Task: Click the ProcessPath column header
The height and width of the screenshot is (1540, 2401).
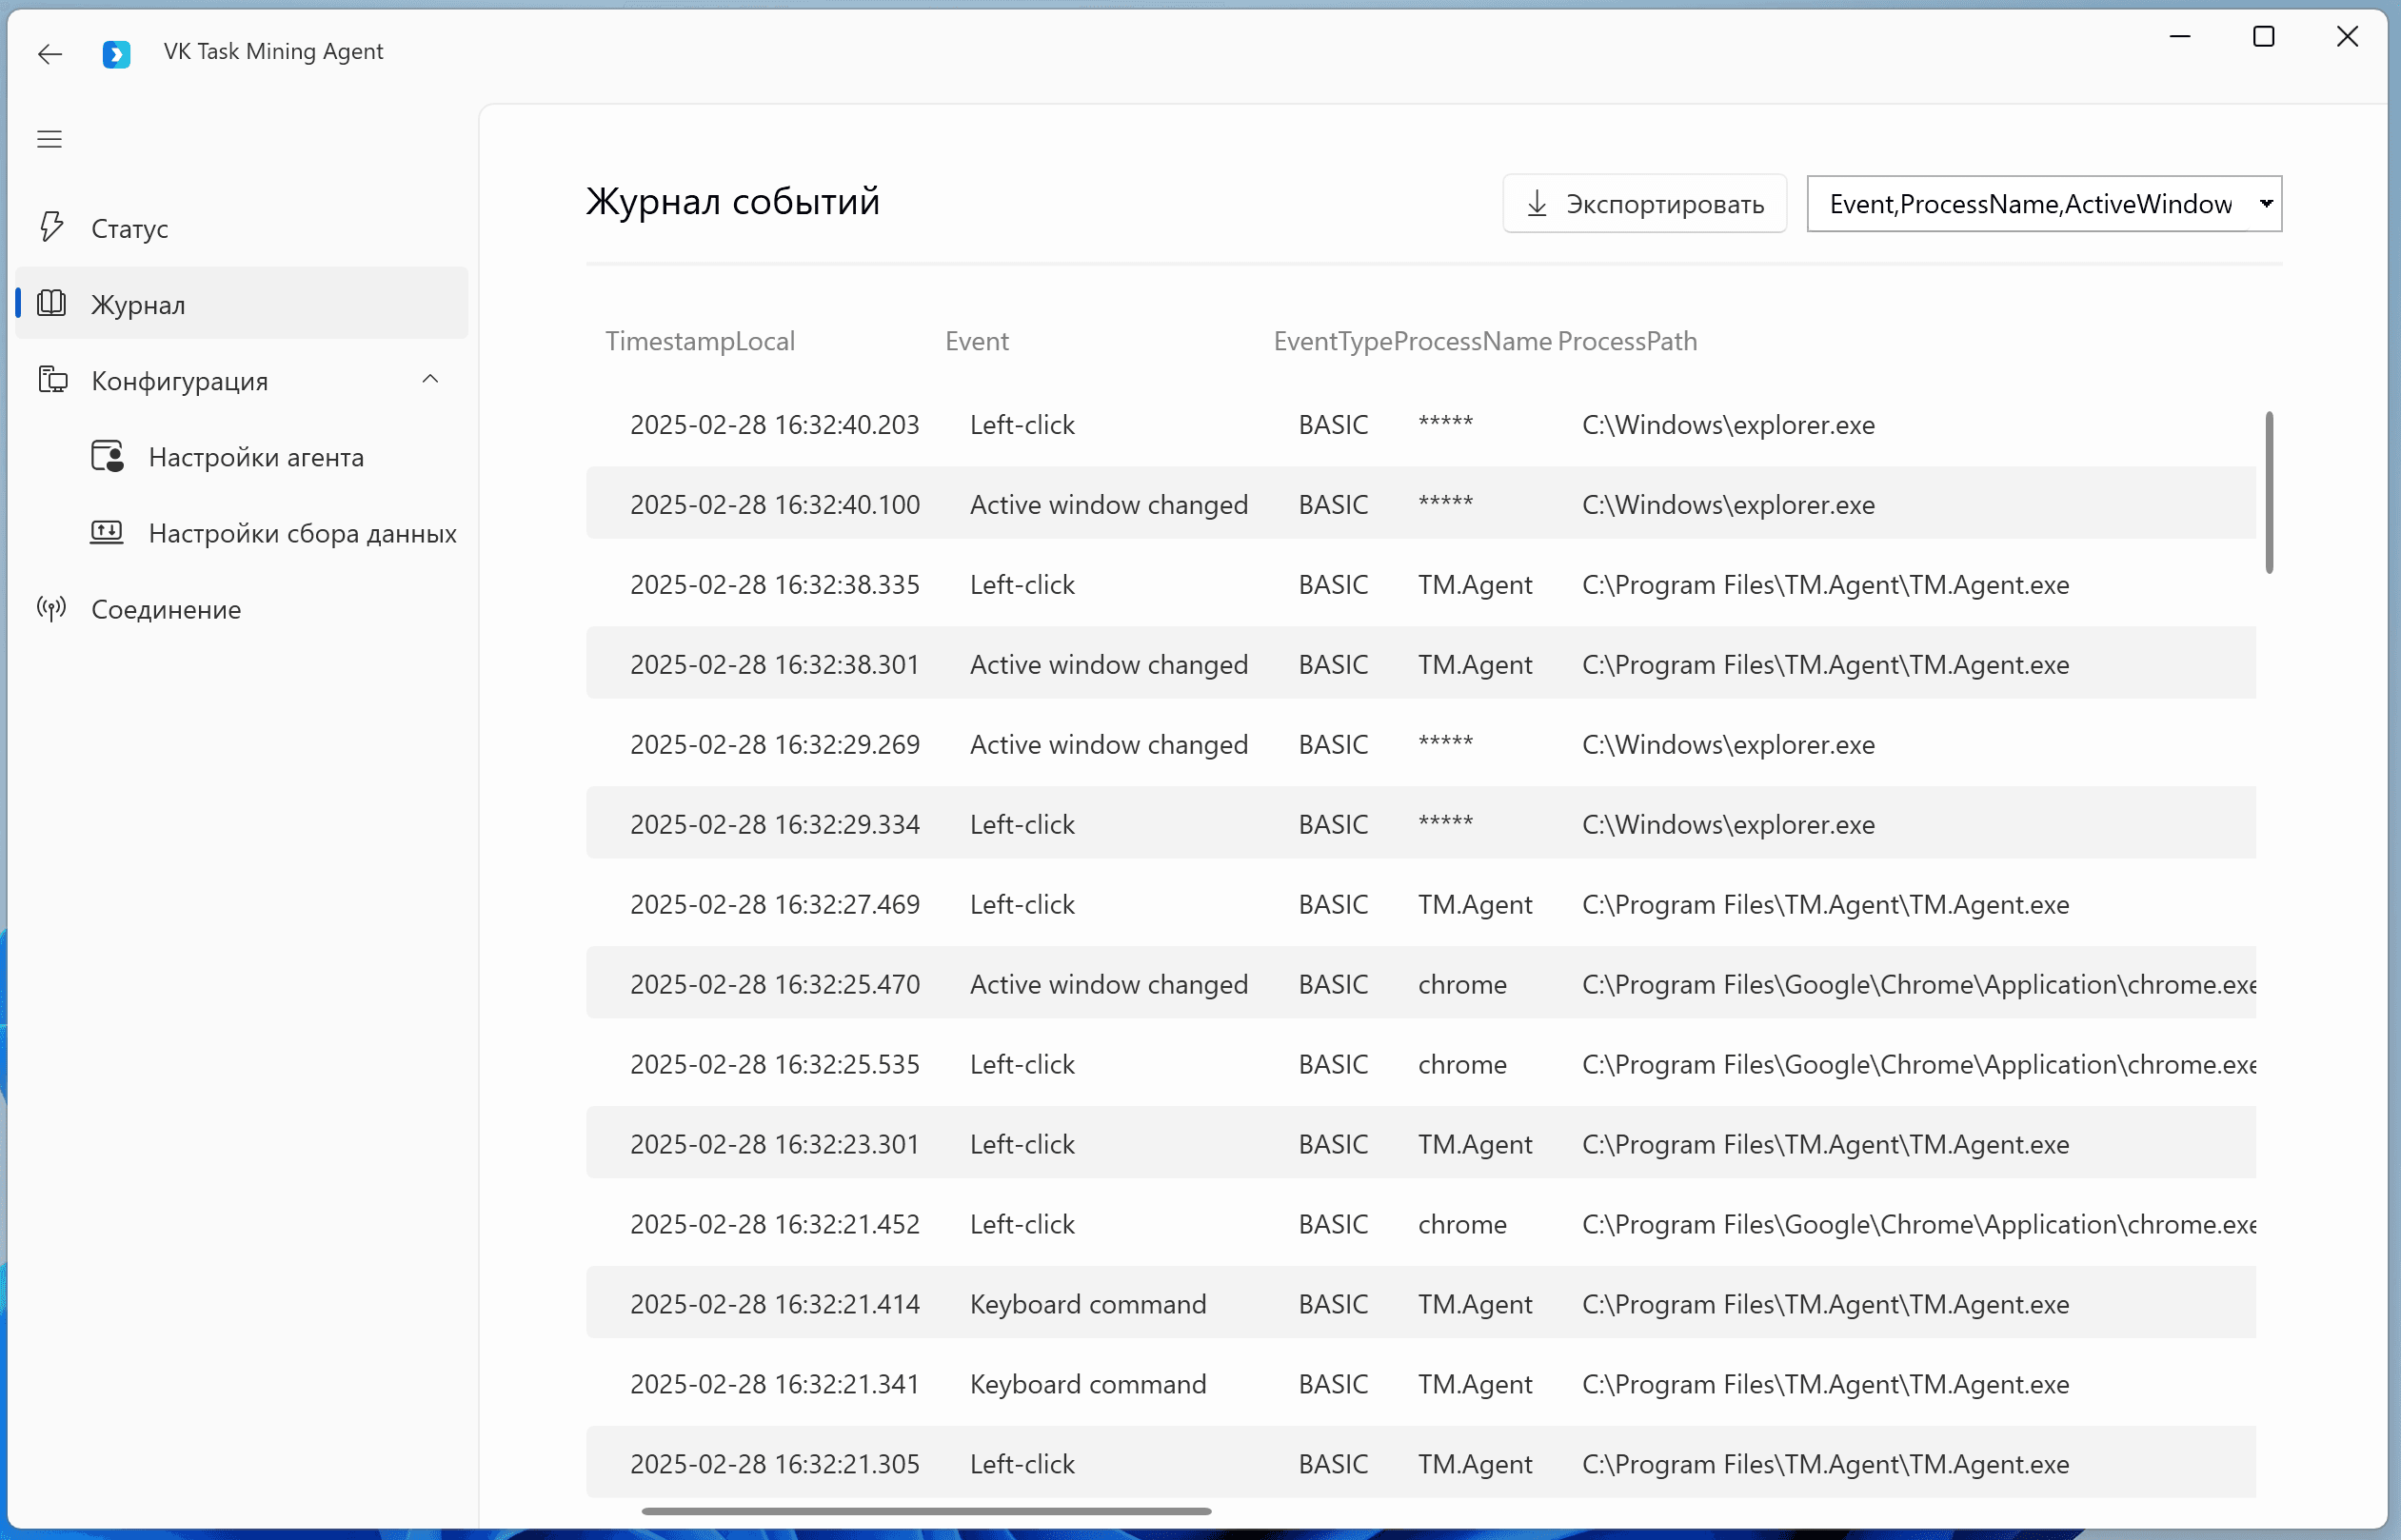Action: (1627, 341)
